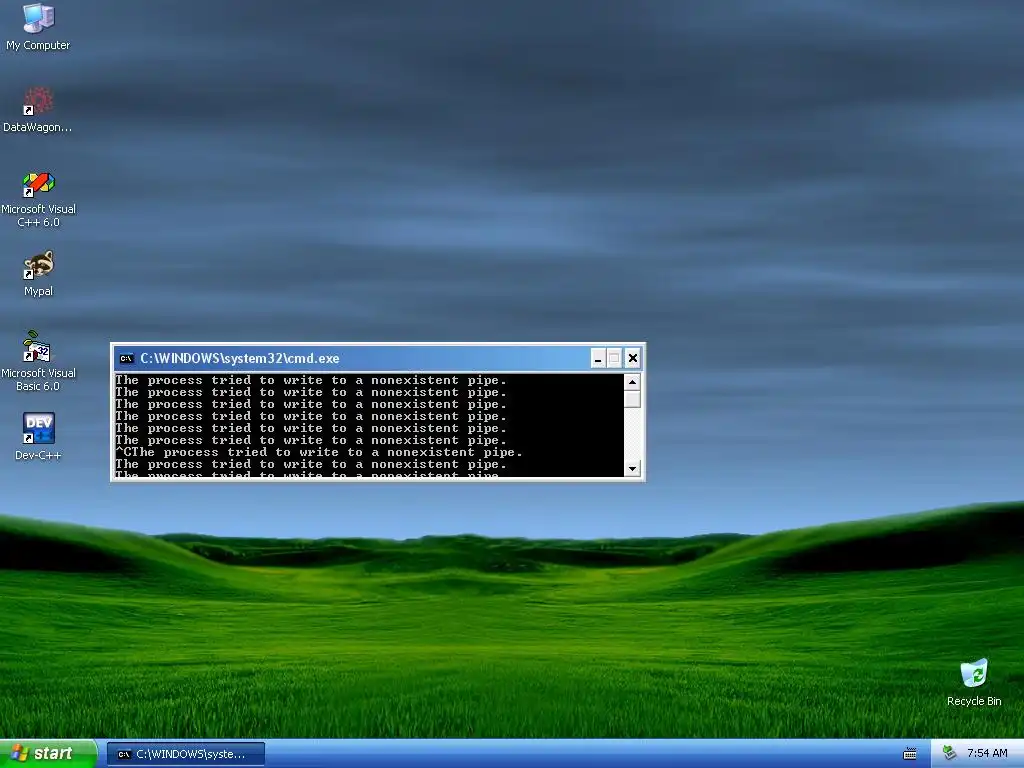Select the Dev-C++ desktop shortcut

click(38, 436)
